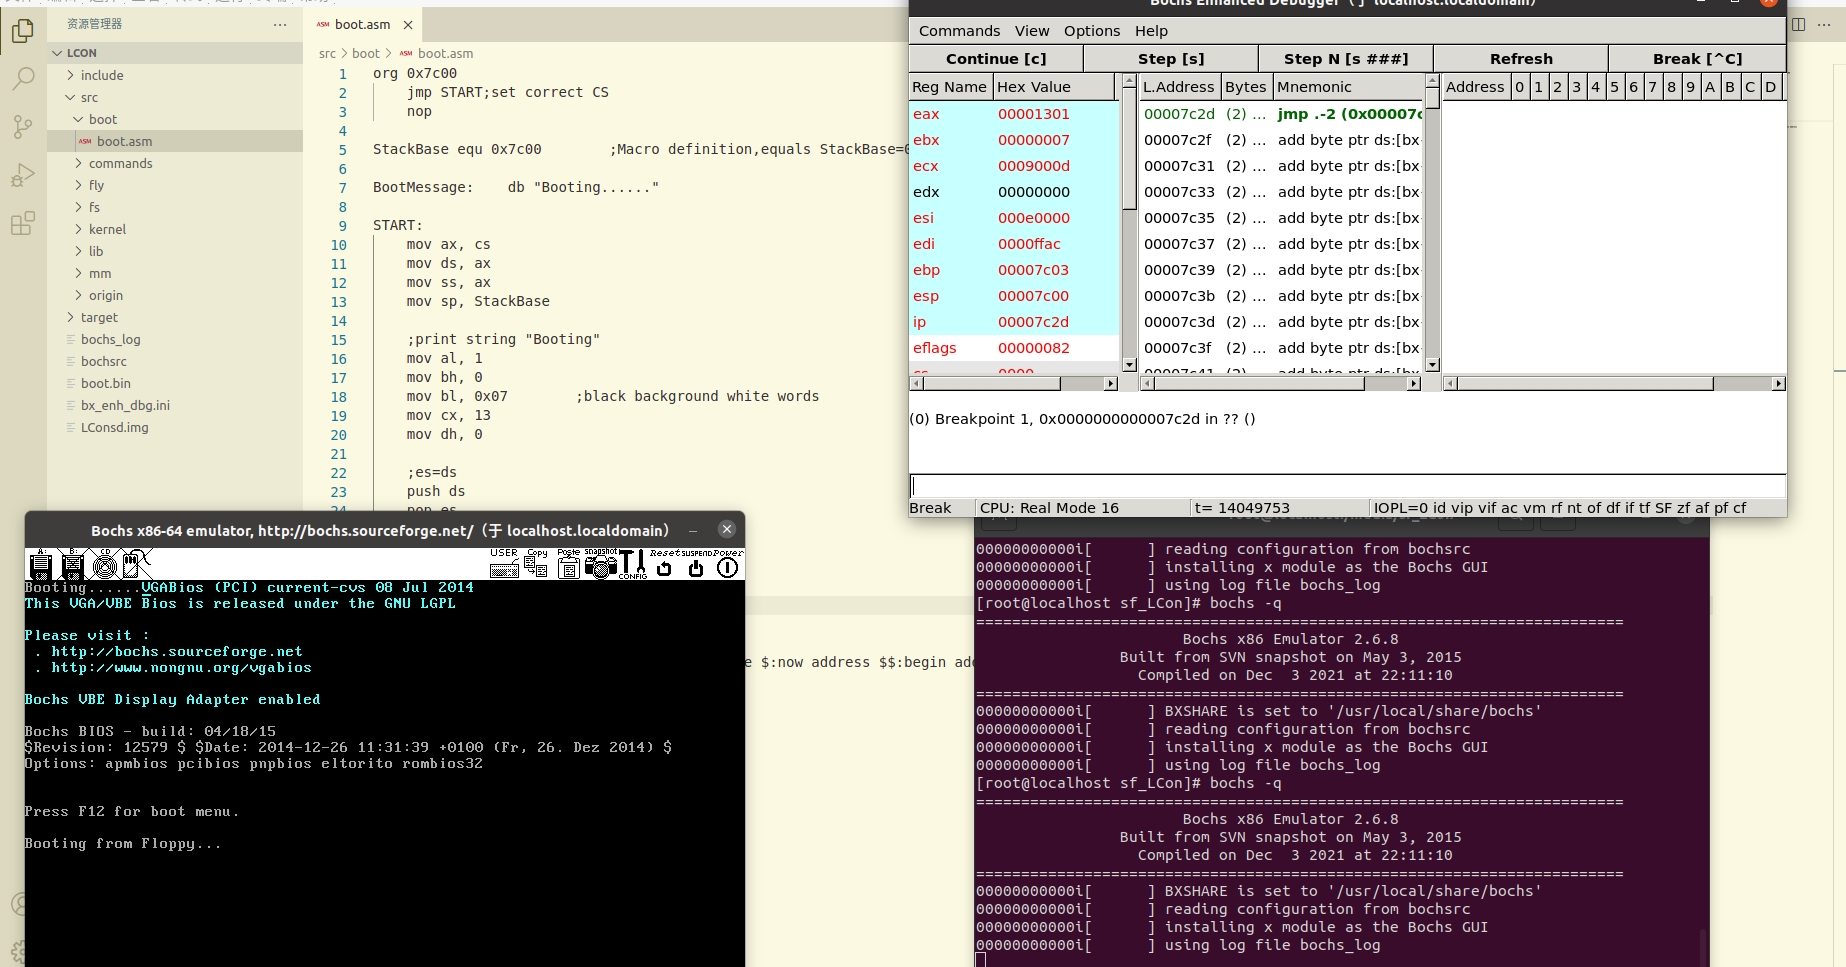The image size is (1846, 967).
Task: Close the boot.asm editor tab
Action: point(408,25)
